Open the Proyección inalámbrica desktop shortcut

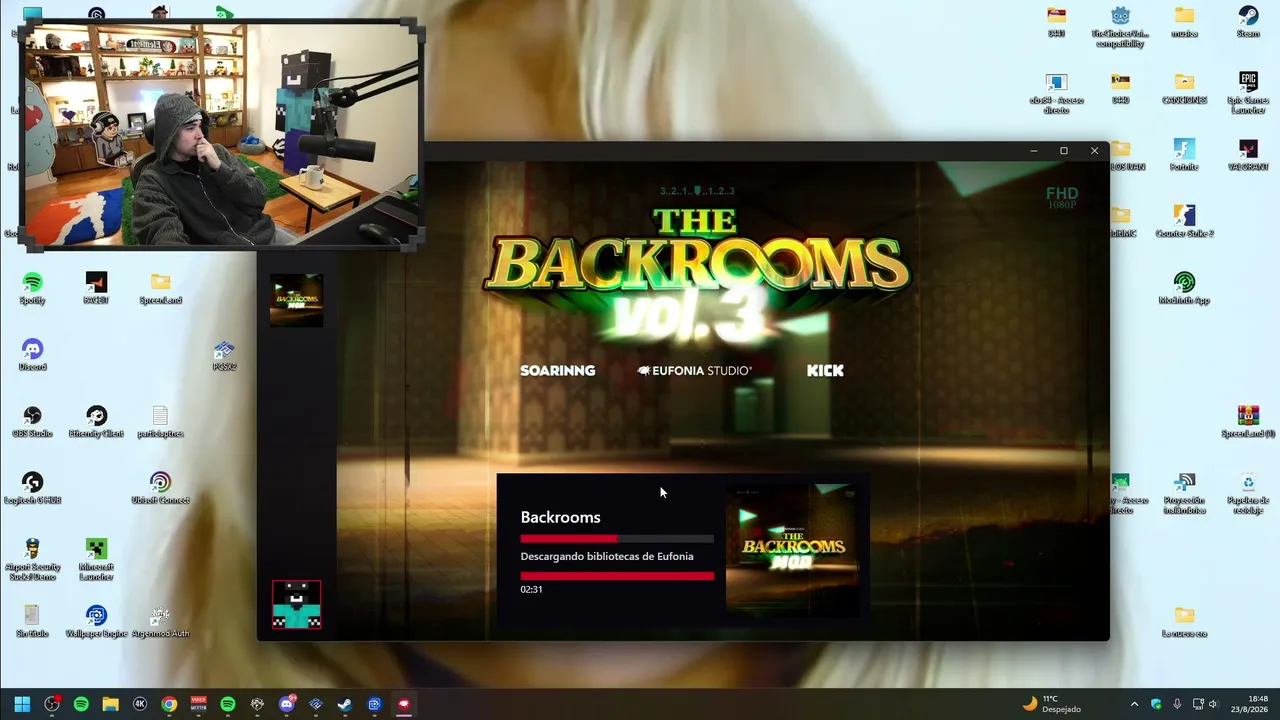[x=1184, y=492]
